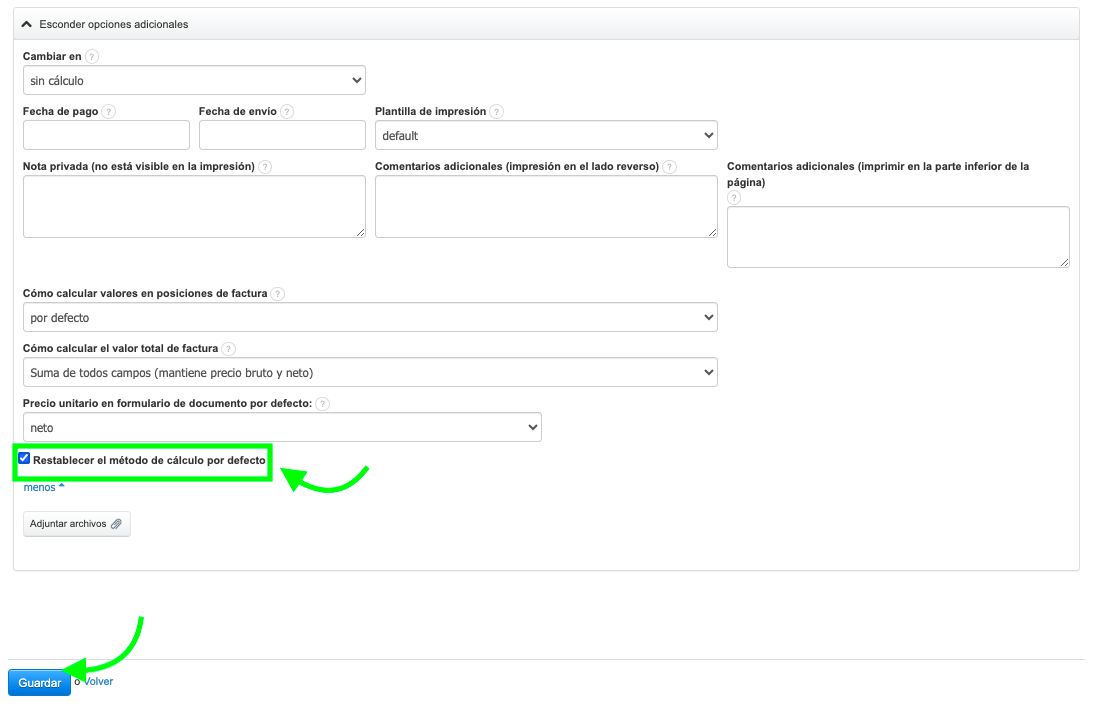
Task: Click Adjuntar archivos button
Action: 77,524
